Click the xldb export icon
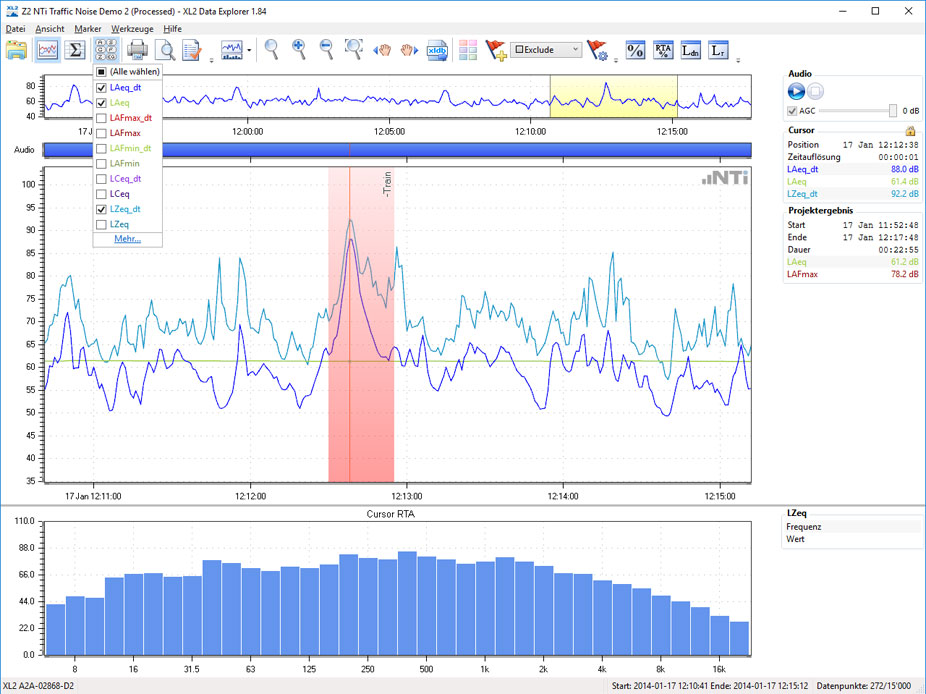This screenshot has width=926, height=694. point(437,50)
